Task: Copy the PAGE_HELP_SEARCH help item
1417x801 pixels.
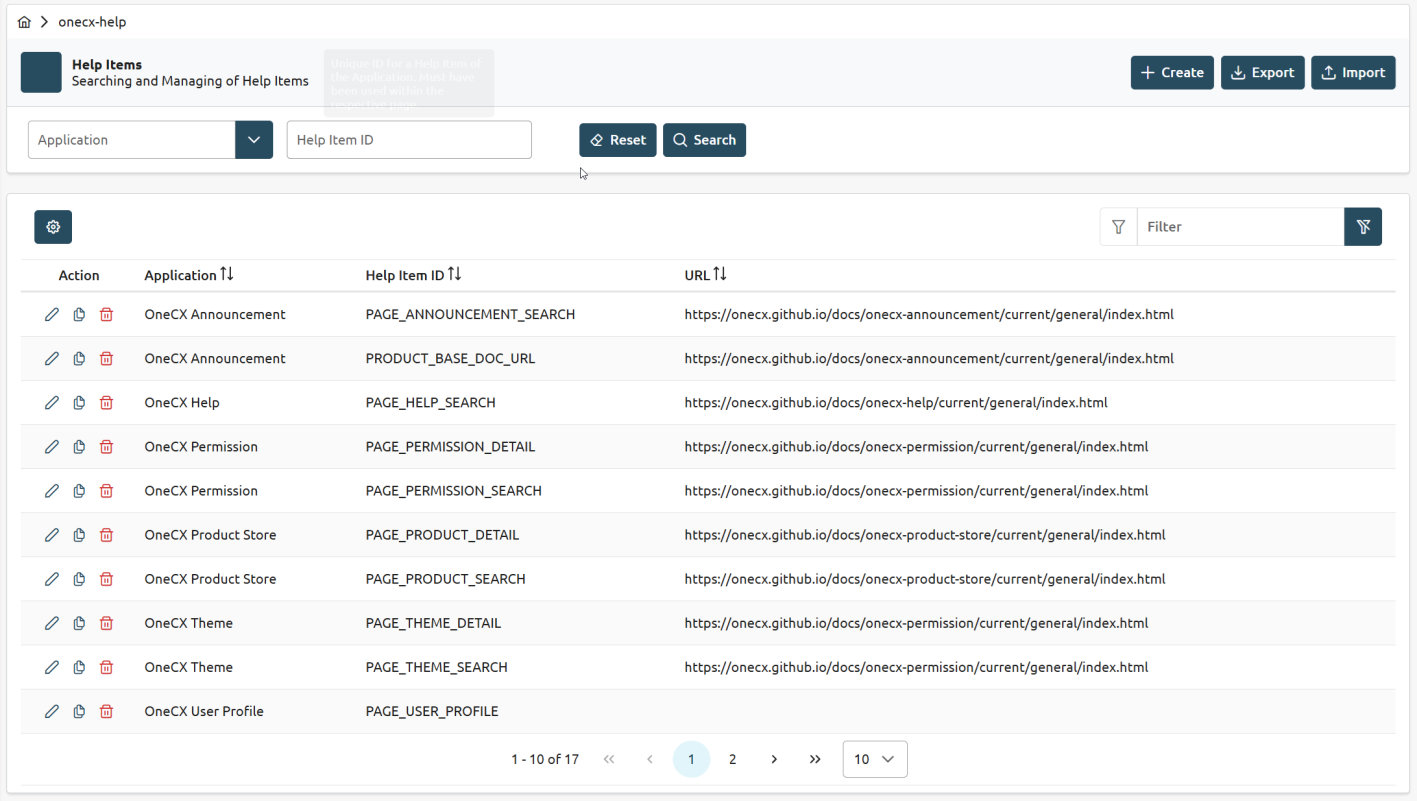Action: pyautogui.click(x=79, y=403)
